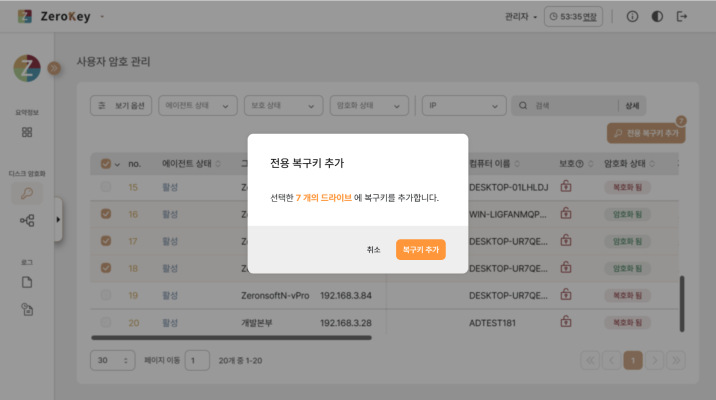Confirm with the 복구키 추가 dialog button

[x=421, y=250]
